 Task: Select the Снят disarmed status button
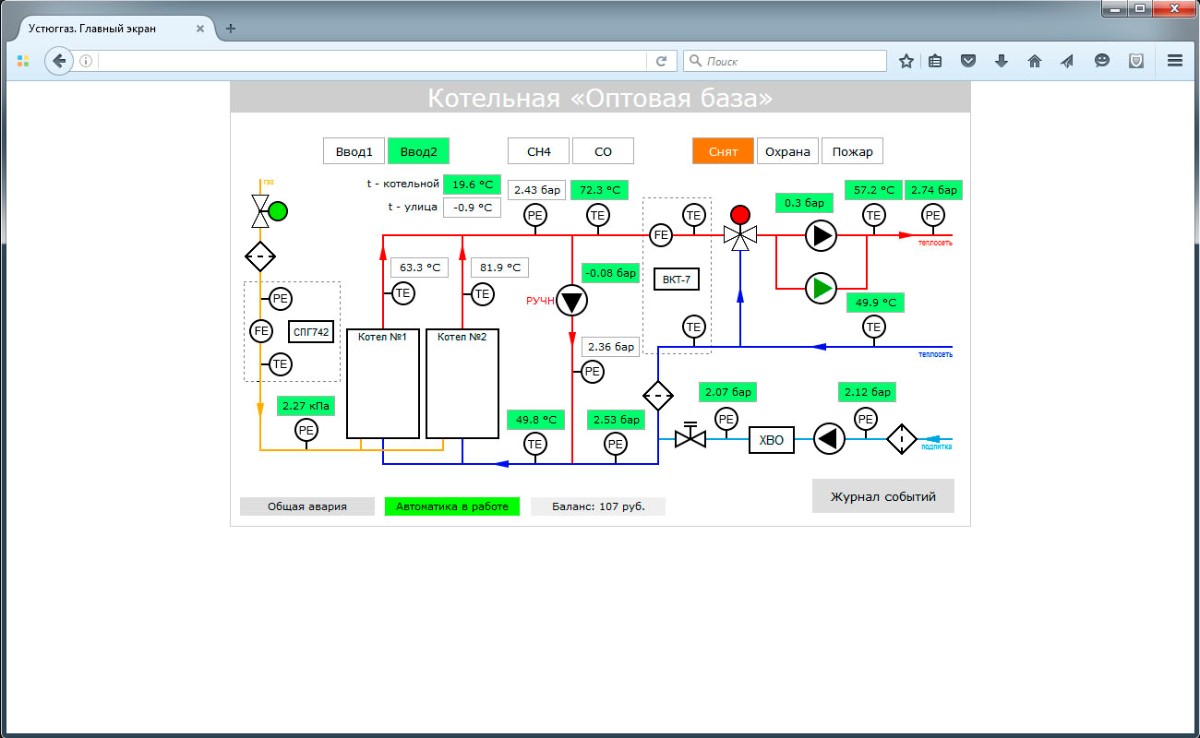click(x=723, y=152)
